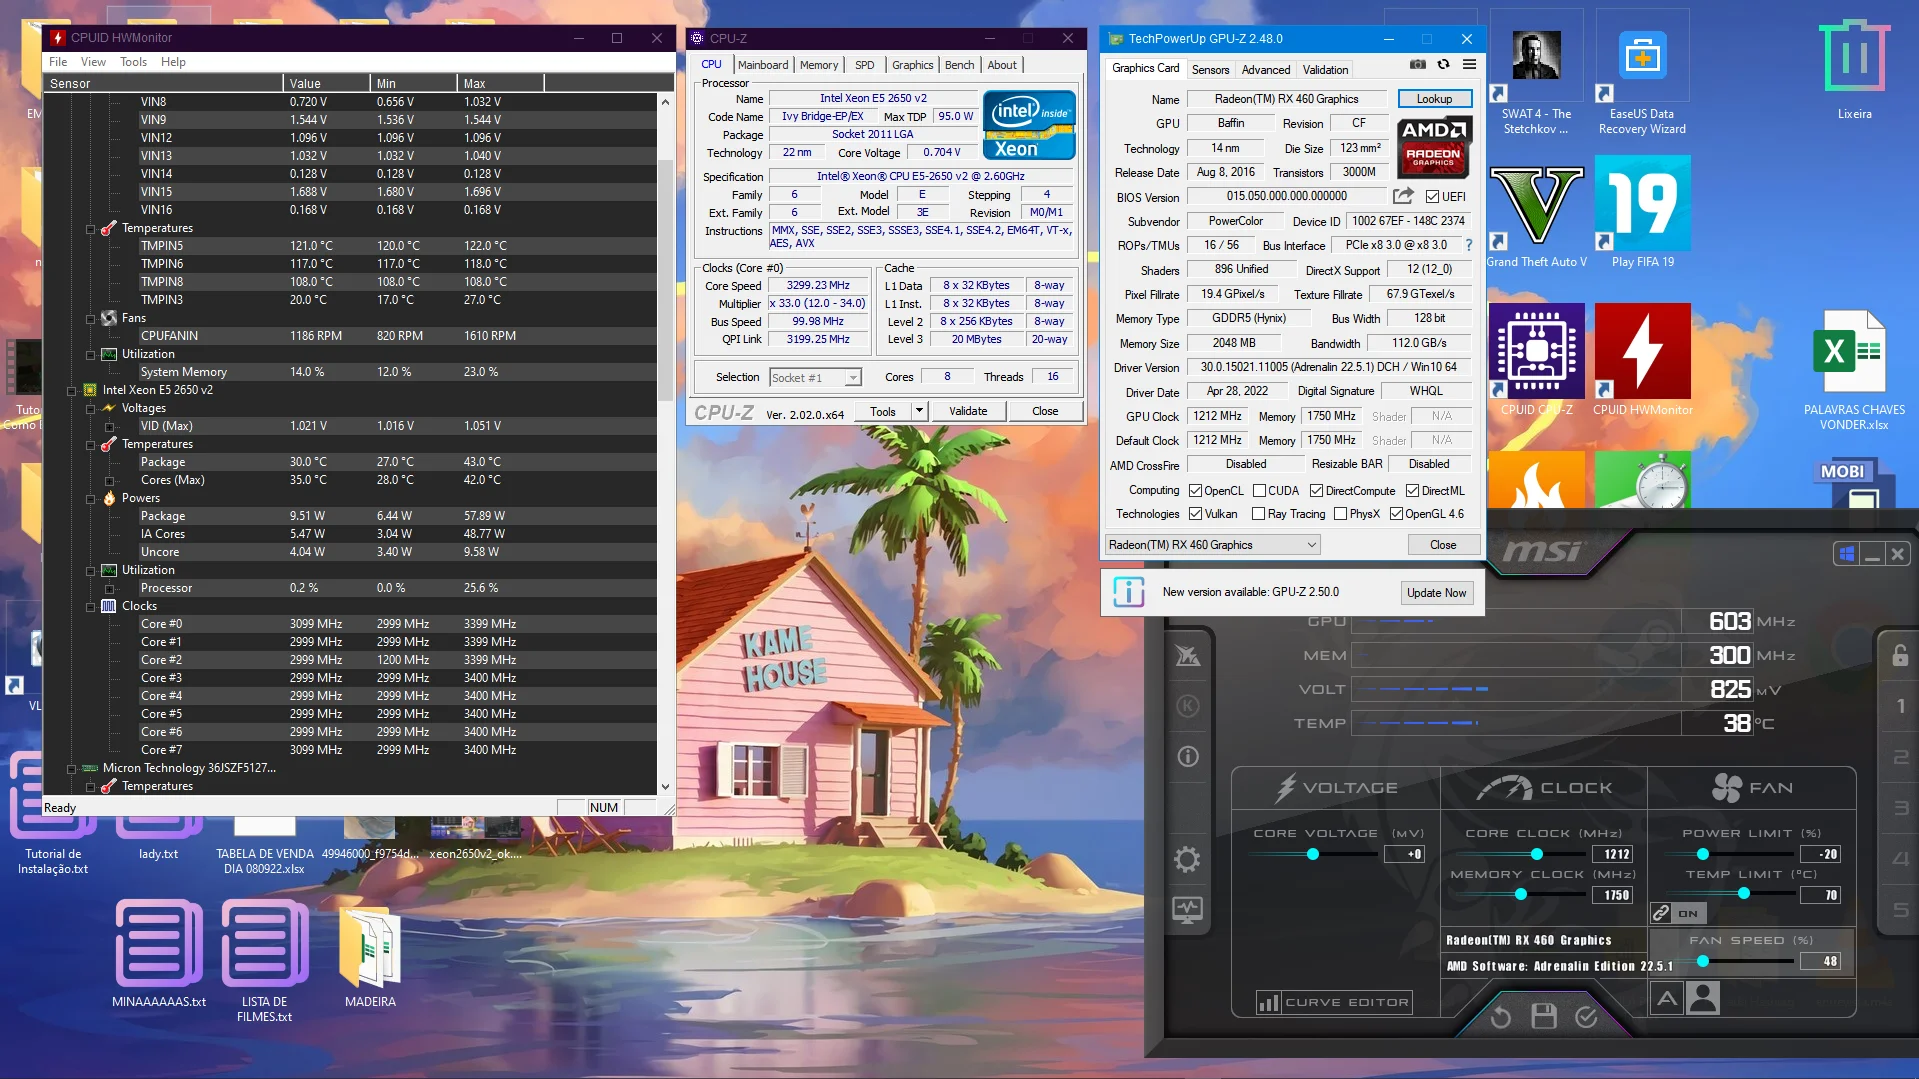Toggle the Ray Tracing checkbox

[1258, 514]
